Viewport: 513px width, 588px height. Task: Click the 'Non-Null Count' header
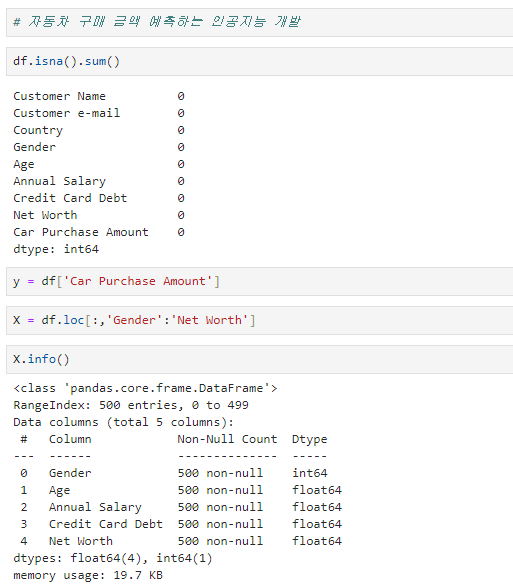tap(227, 439)
